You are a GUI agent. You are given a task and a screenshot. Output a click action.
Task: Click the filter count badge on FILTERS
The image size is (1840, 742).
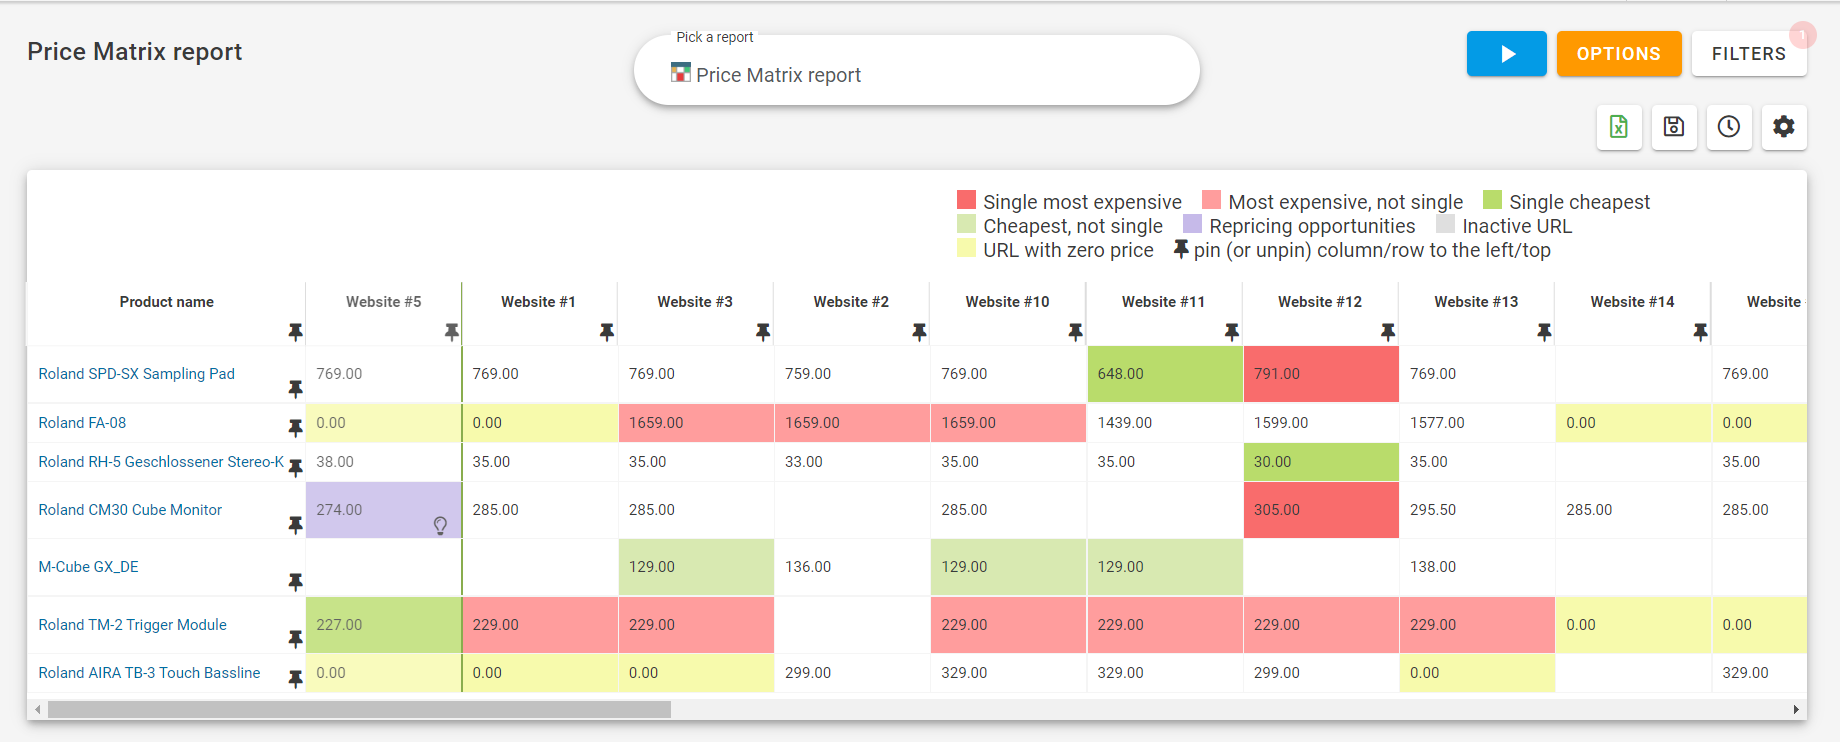click(1802, 35)
